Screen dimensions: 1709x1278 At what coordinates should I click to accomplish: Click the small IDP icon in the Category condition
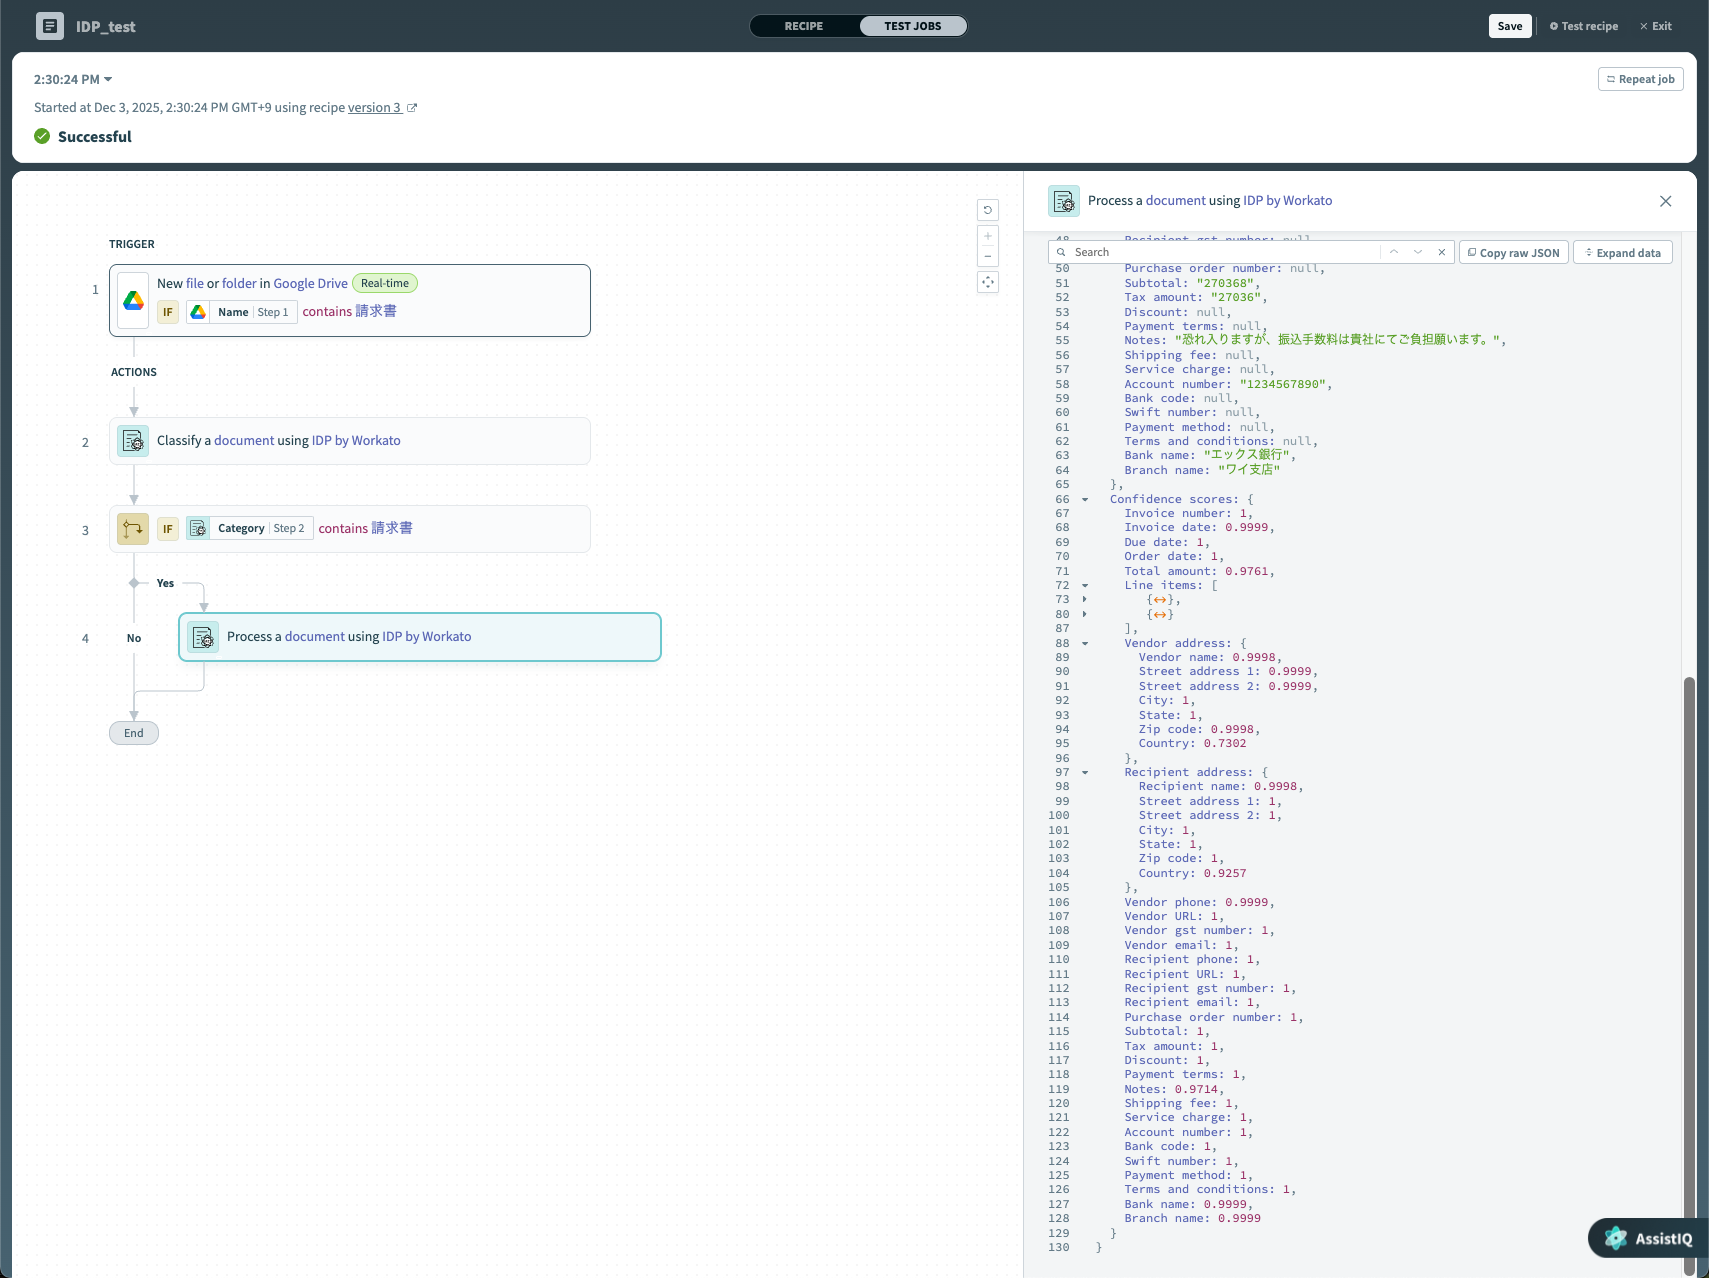pos(198,529)
